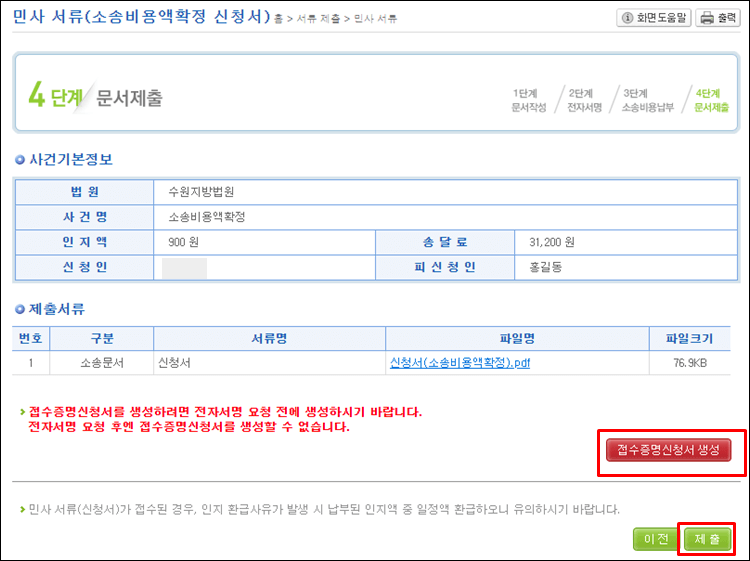
Task: Click the 파일명 column header
Action: [517, 339]
